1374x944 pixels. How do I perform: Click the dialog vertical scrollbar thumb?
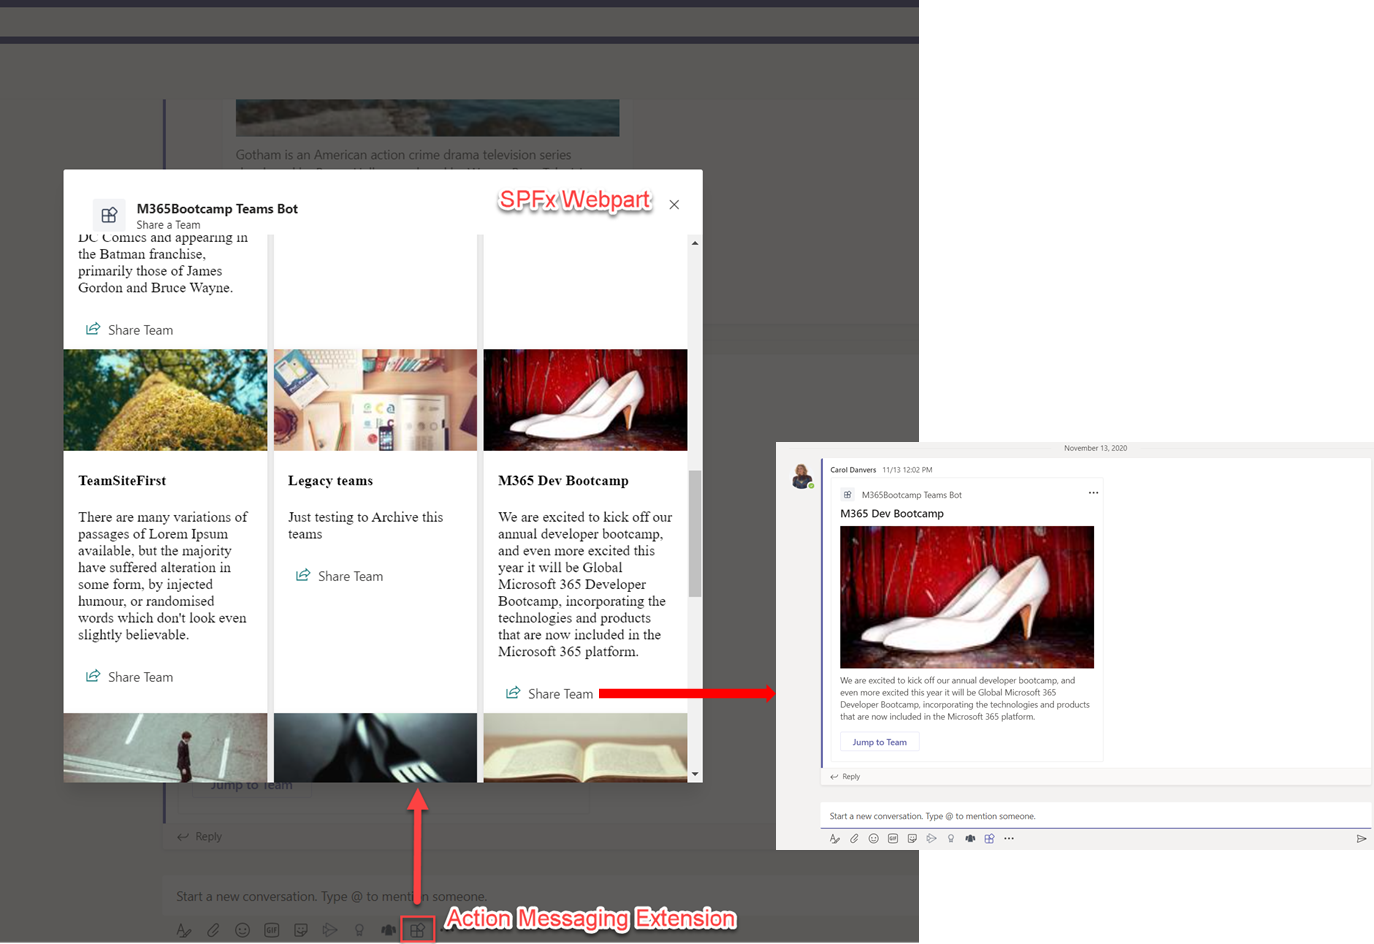point(695,533)
